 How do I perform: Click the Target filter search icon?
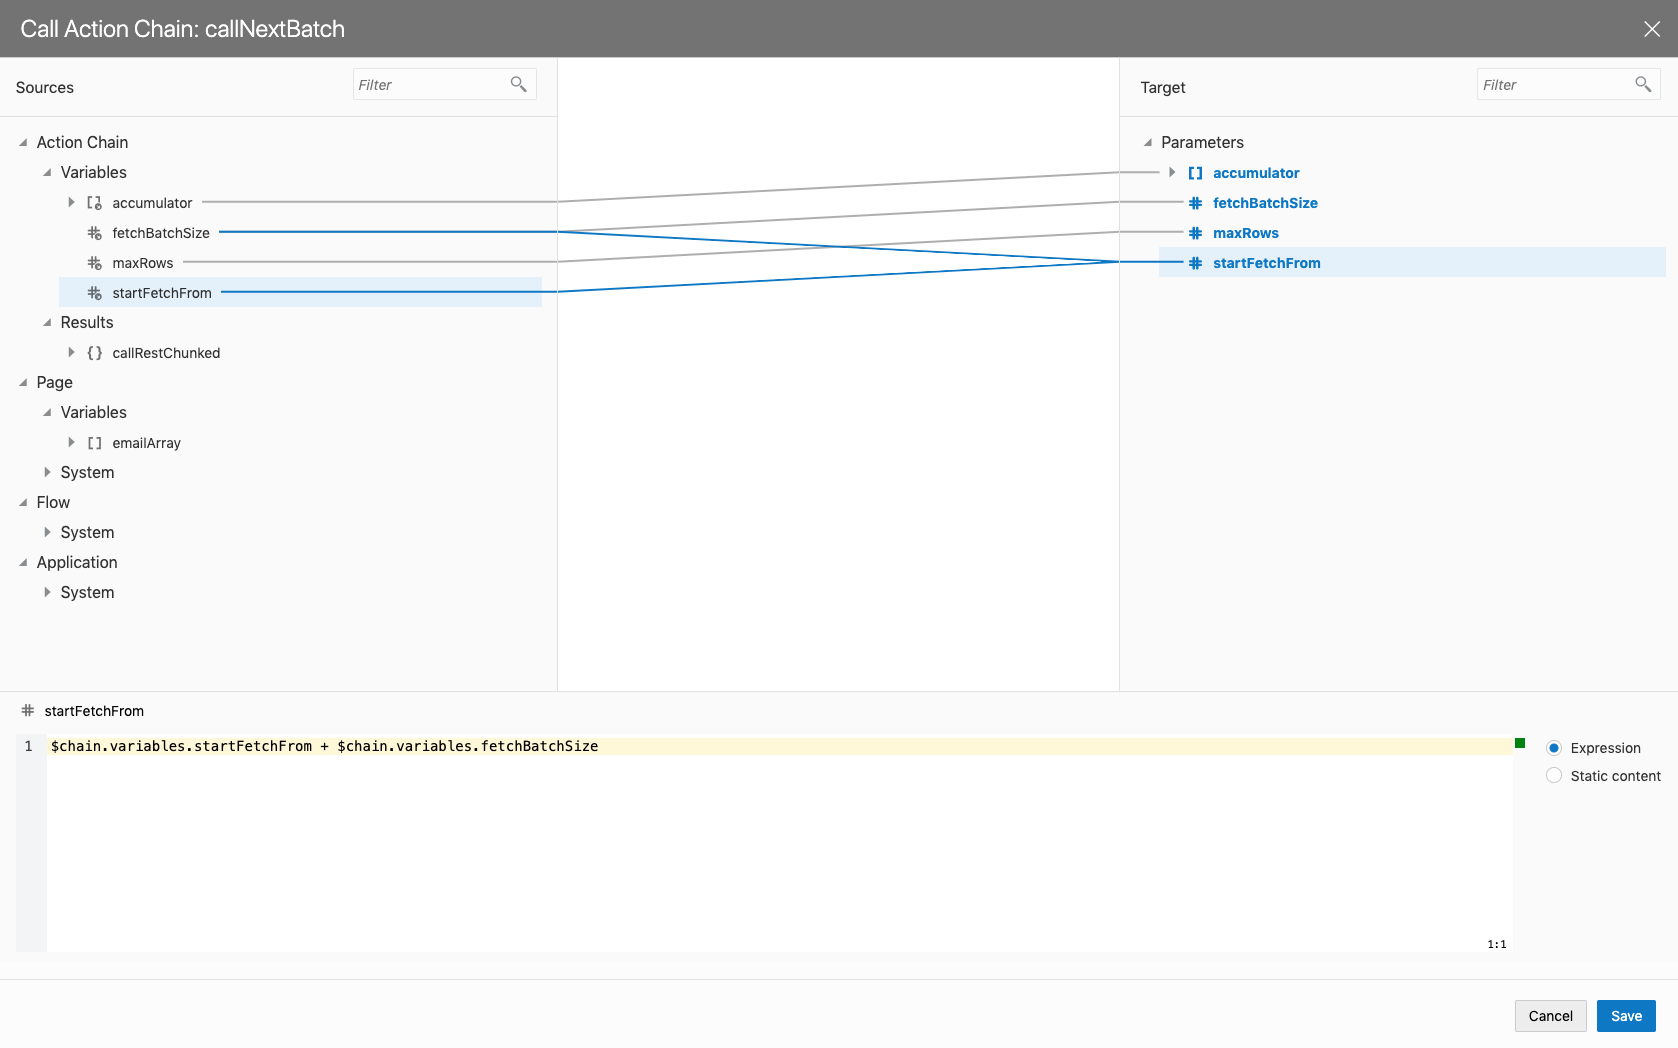(1642, 84)
